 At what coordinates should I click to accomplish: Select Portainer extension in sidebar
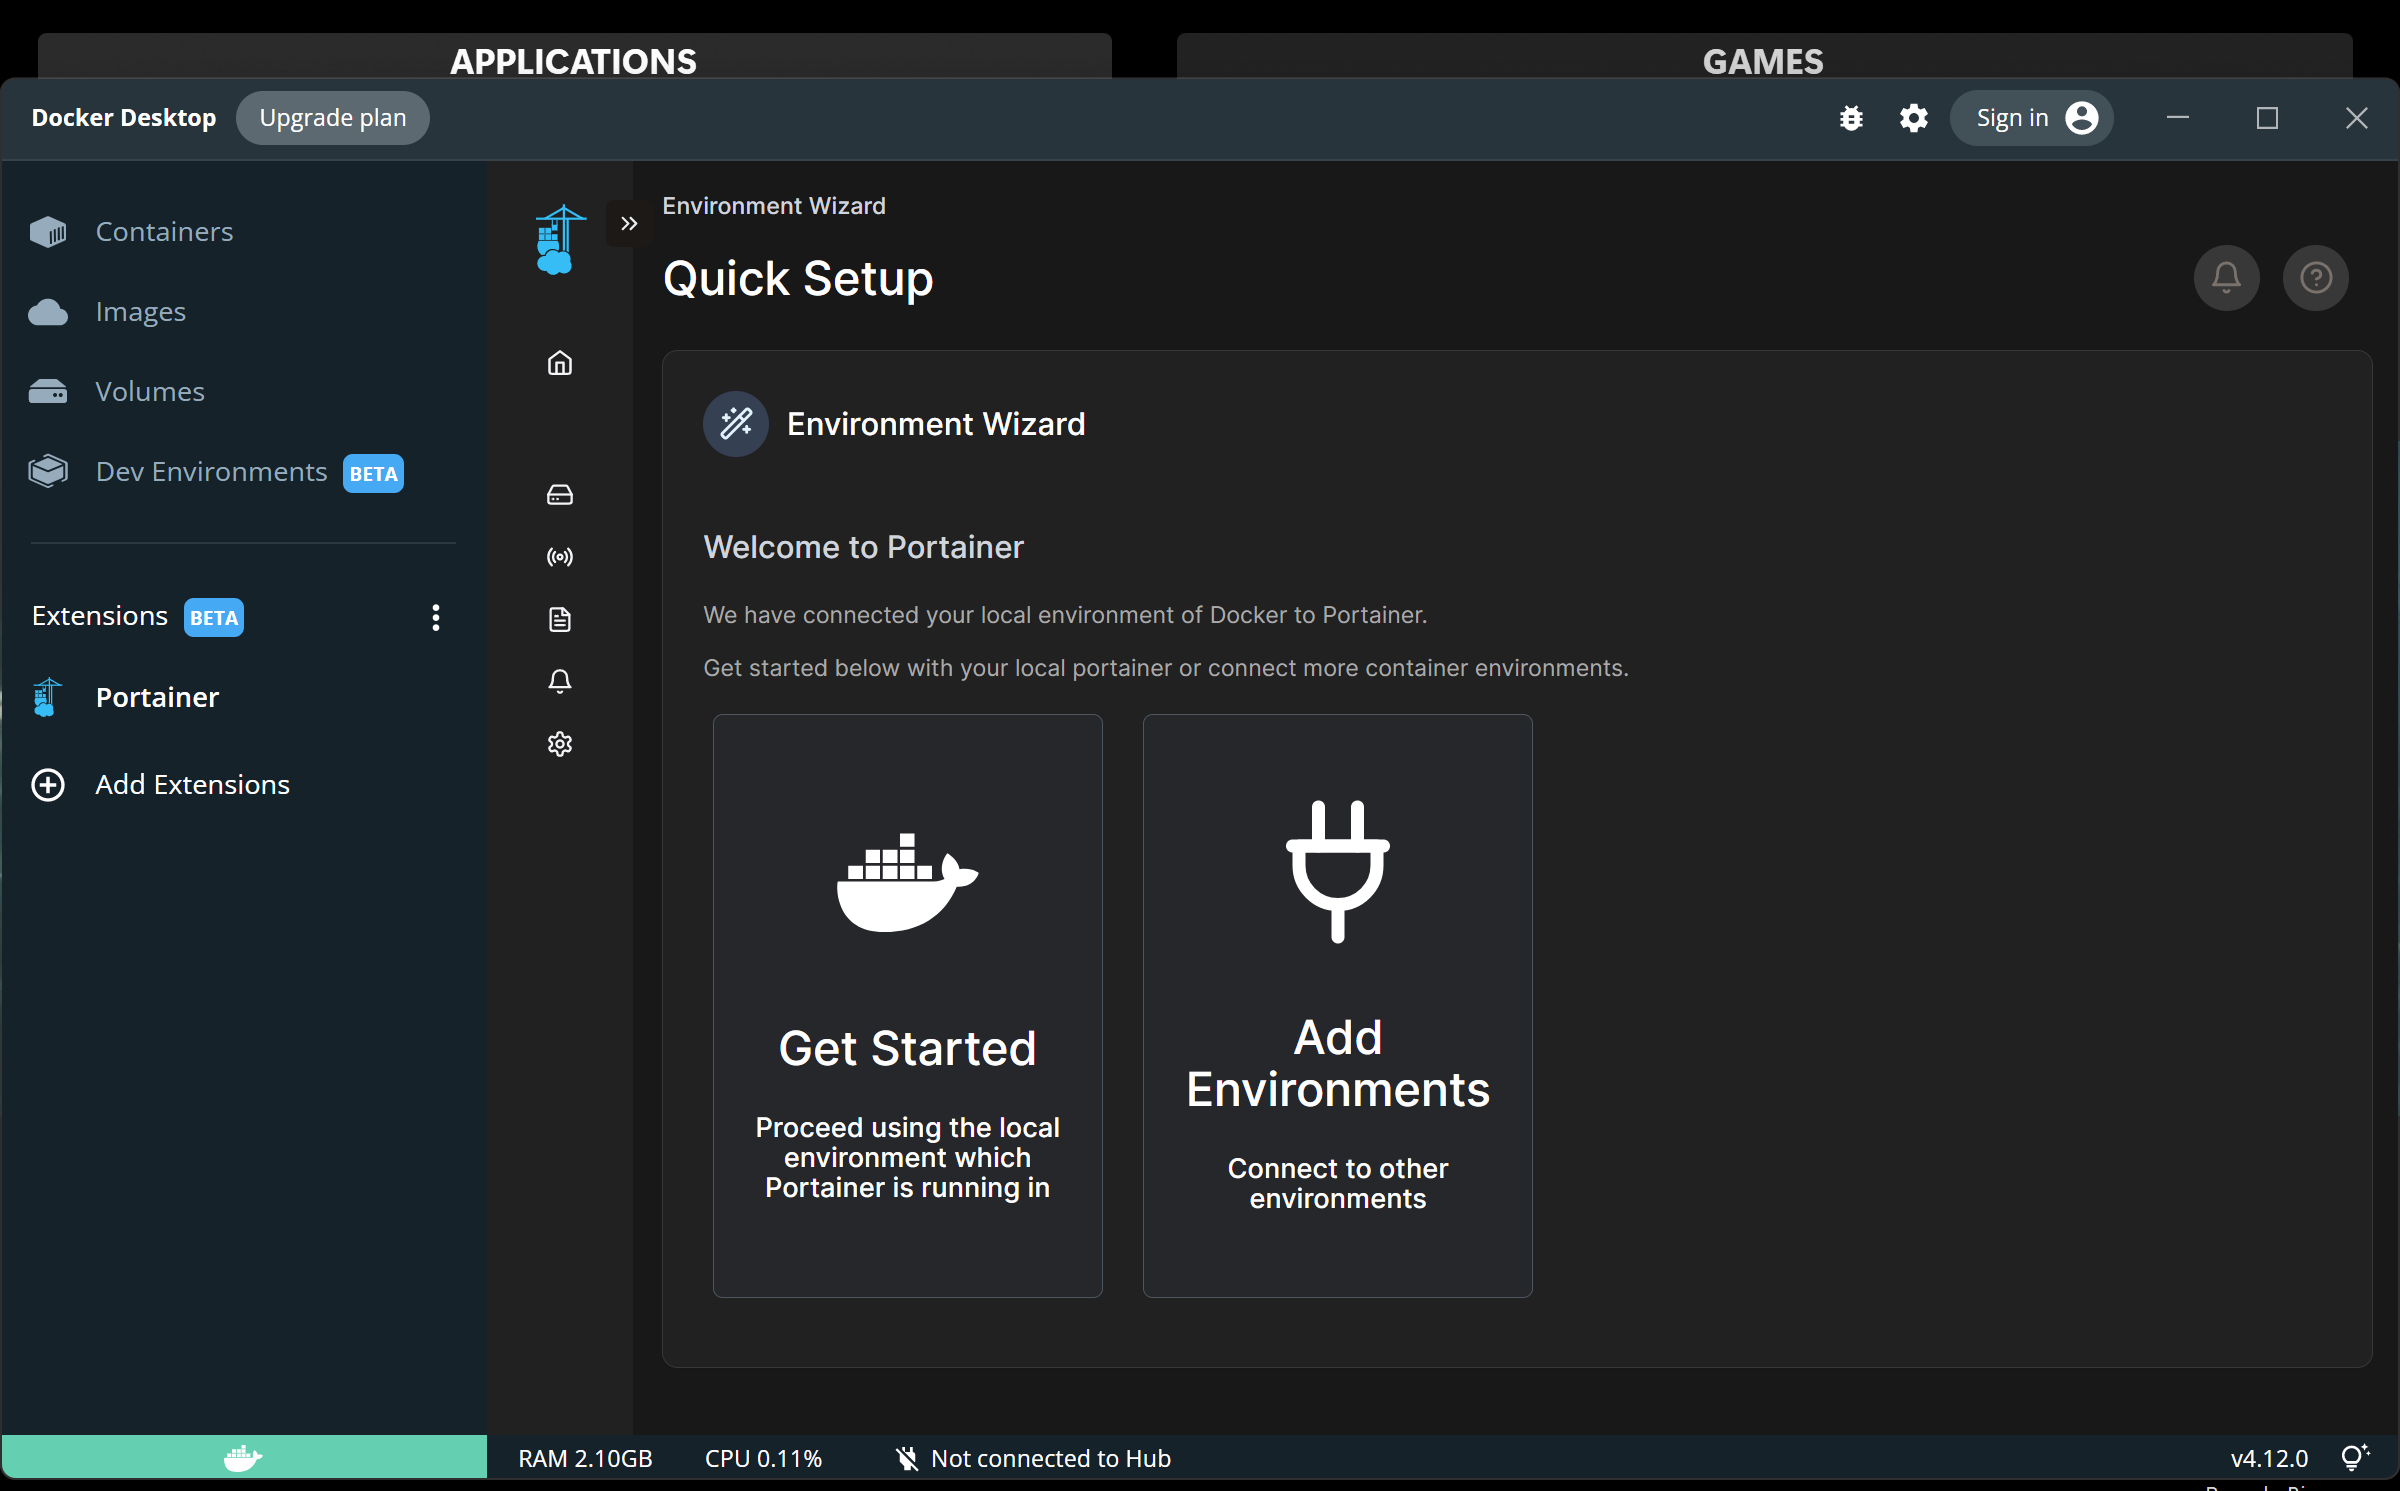coord(157,697)
